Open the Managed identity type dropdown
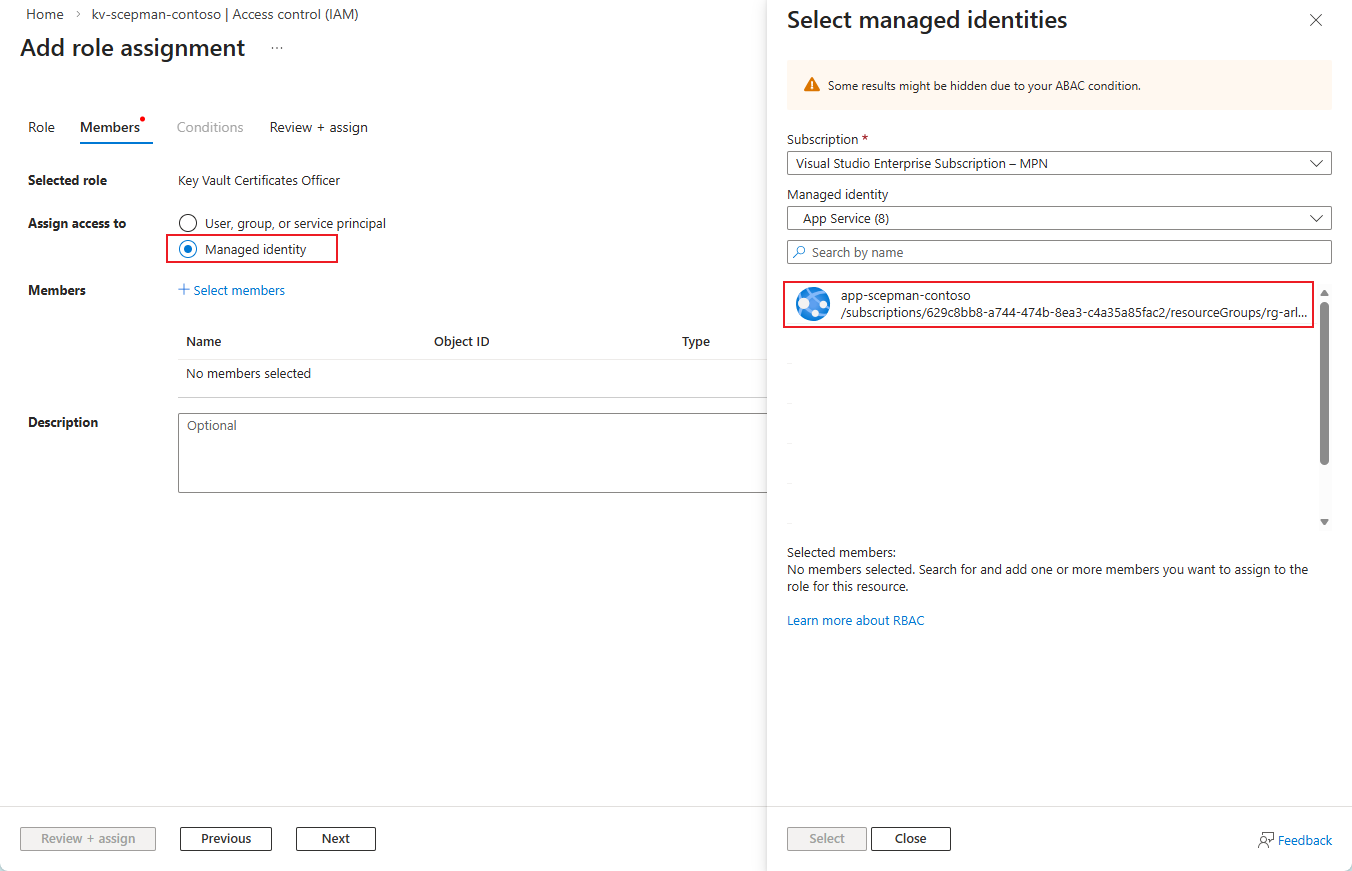The width and height of the screenshot is (1352, 871). click(1058, 218)
